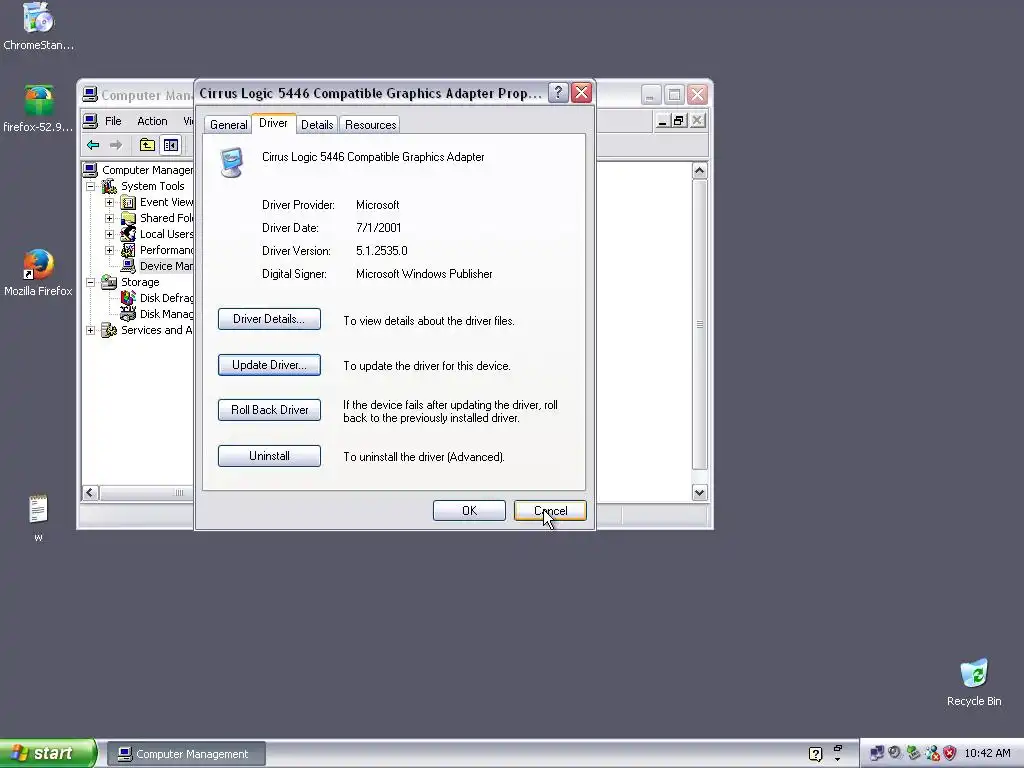Expand the Services and Applications node

pyautogui.click(x=91, y=330)
